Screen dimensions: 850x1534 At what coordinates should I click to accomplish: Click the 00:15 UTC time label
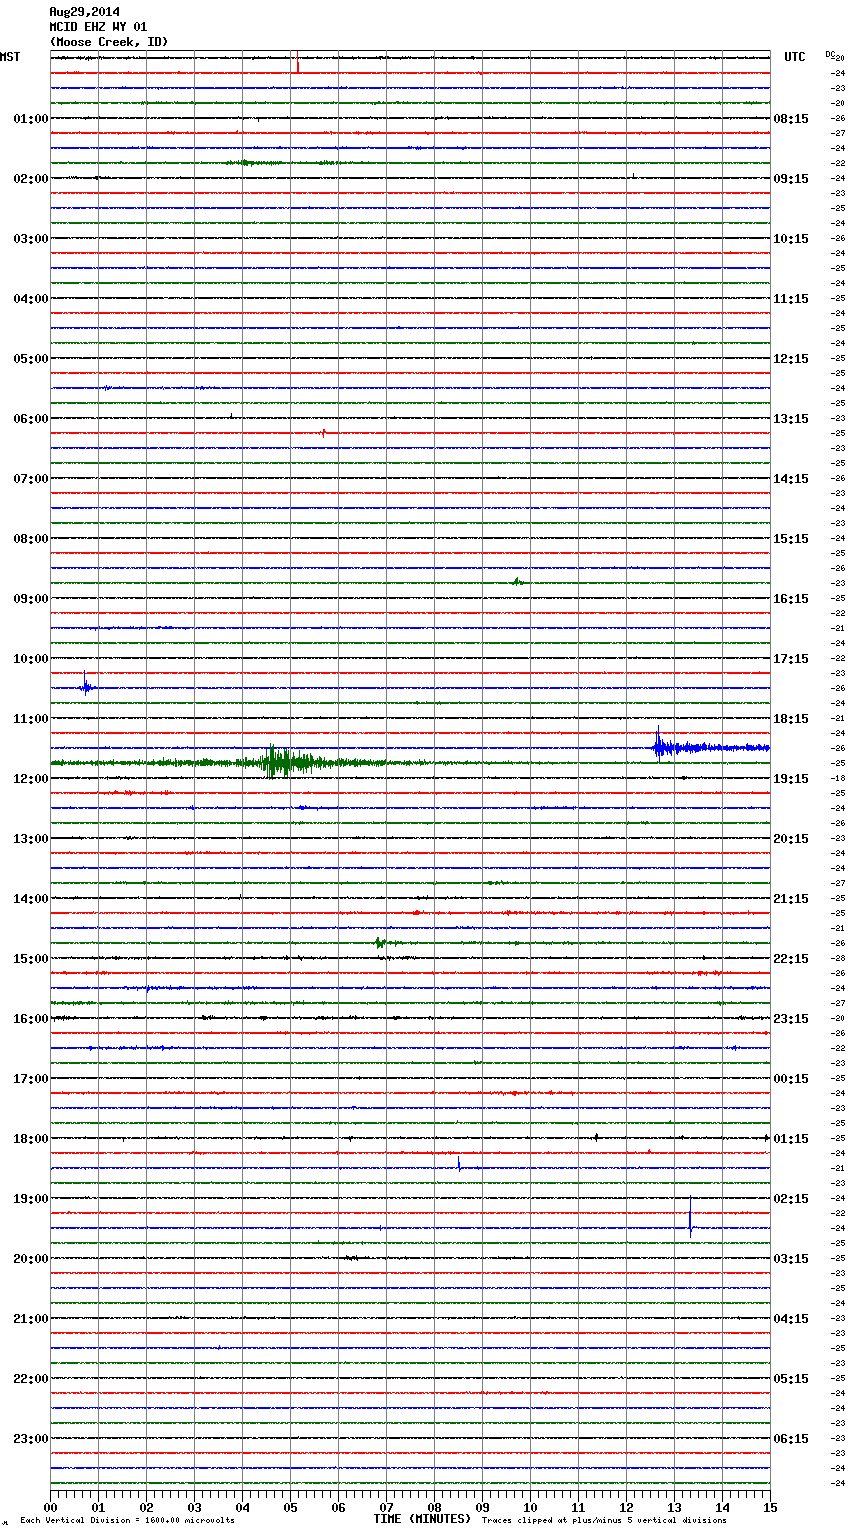point(791,1079)
